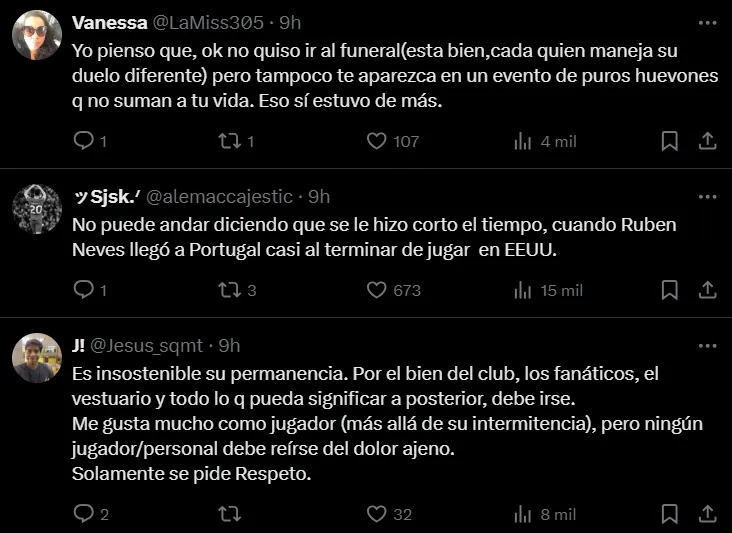Share the Ruben Neves tweet

706,290
